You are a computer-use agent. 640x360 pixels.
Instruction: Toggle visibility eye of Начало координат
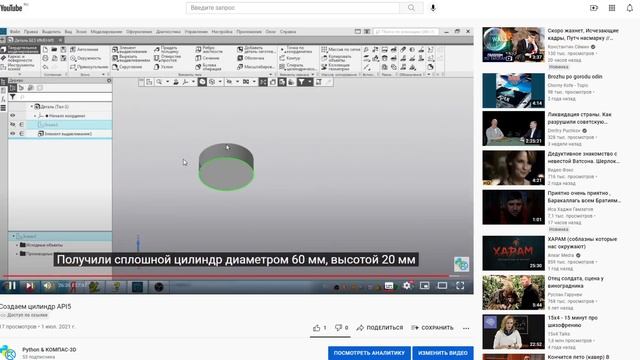click(x=13, y=116)
